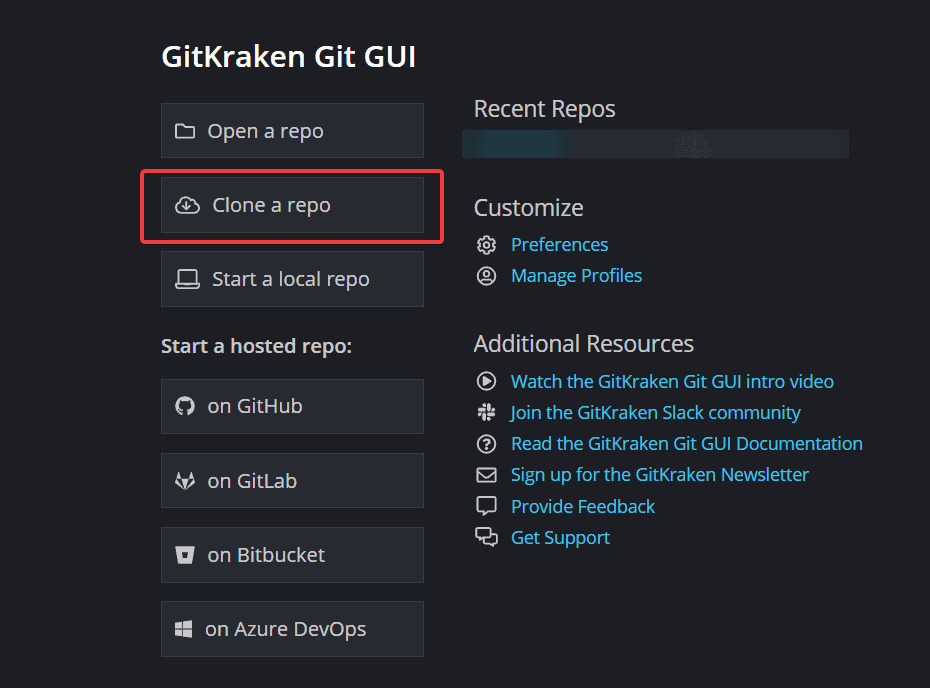Join the GitKraken Slack community

point(655,413)
